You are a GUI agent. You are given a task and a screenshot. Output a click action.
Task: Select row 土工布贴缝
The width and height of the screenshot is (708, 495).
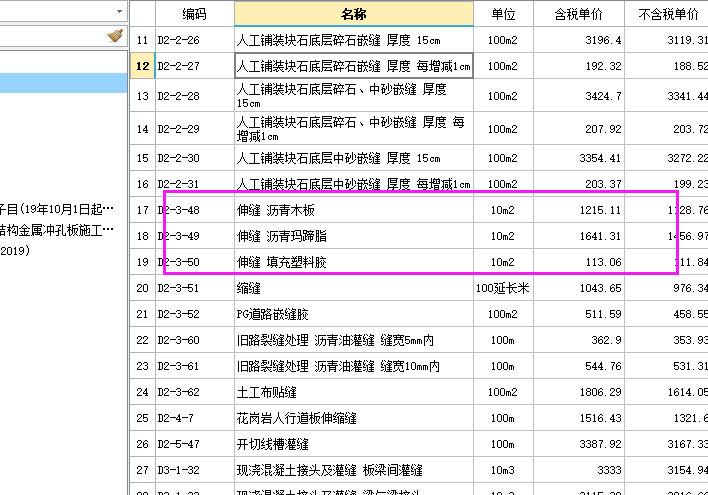point(354,392)
